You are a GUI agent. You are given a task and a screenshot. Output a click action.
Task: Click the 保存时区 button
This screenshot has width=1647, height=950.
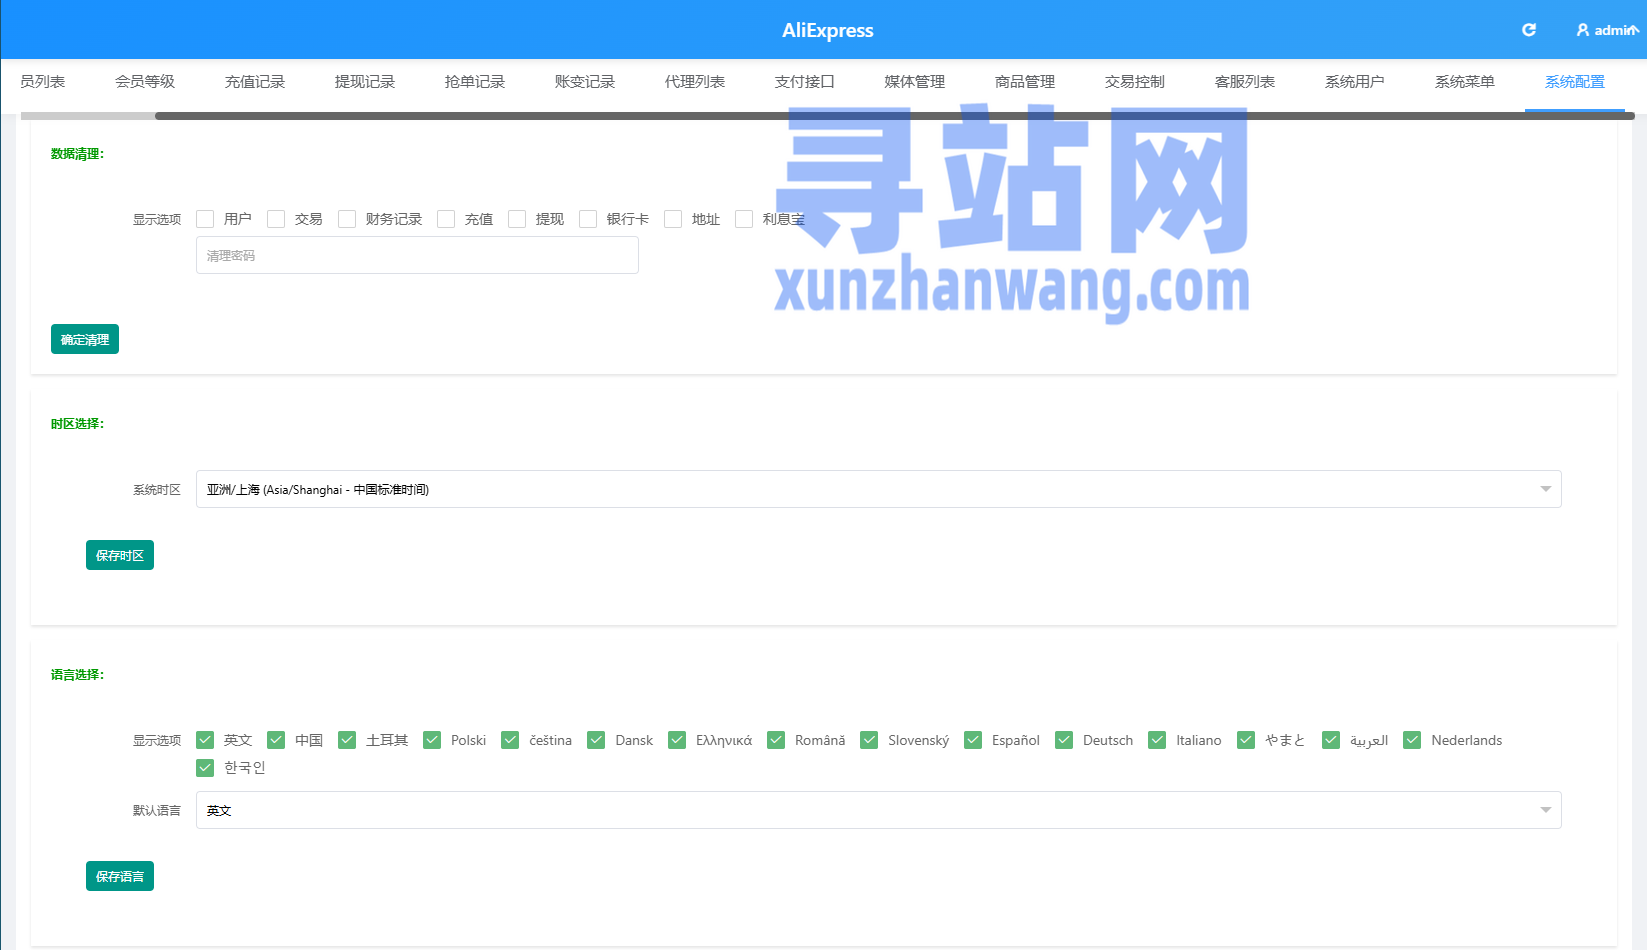click(120, 555)
